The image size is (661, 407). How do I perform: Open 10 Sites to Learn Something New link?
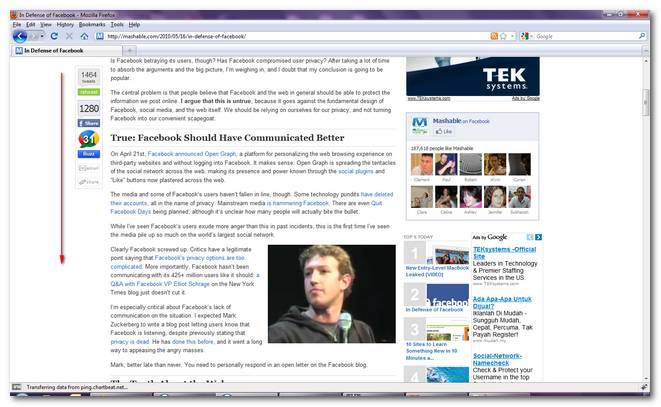point(431,351)
